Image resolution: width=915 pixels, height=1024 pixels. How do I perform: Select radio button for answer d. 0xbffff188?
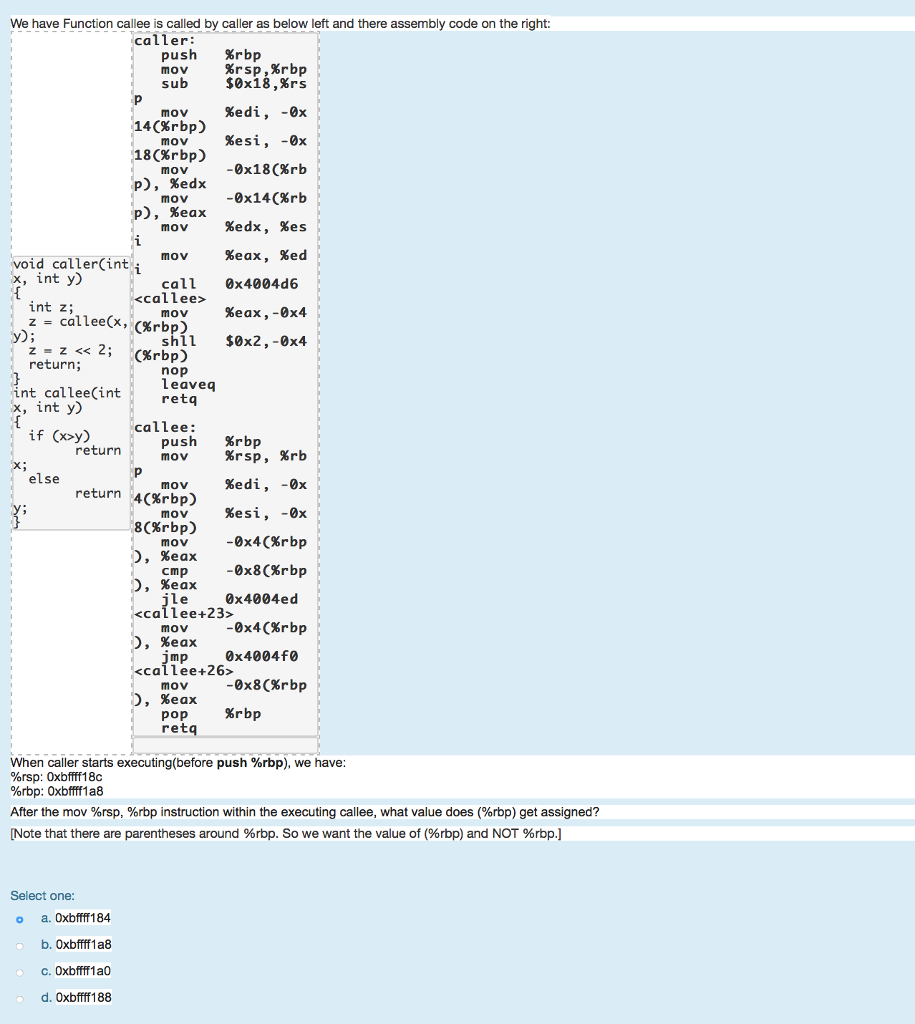20,997
